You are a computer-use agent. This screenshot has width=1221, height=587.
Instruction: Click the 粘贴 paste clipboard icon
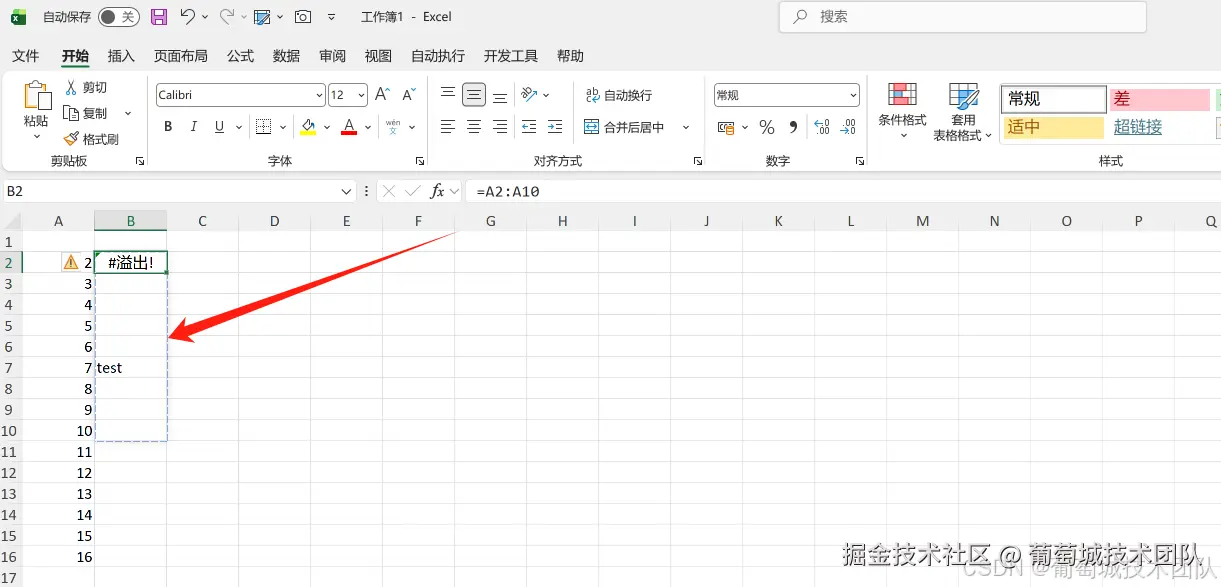coord(36,96)
